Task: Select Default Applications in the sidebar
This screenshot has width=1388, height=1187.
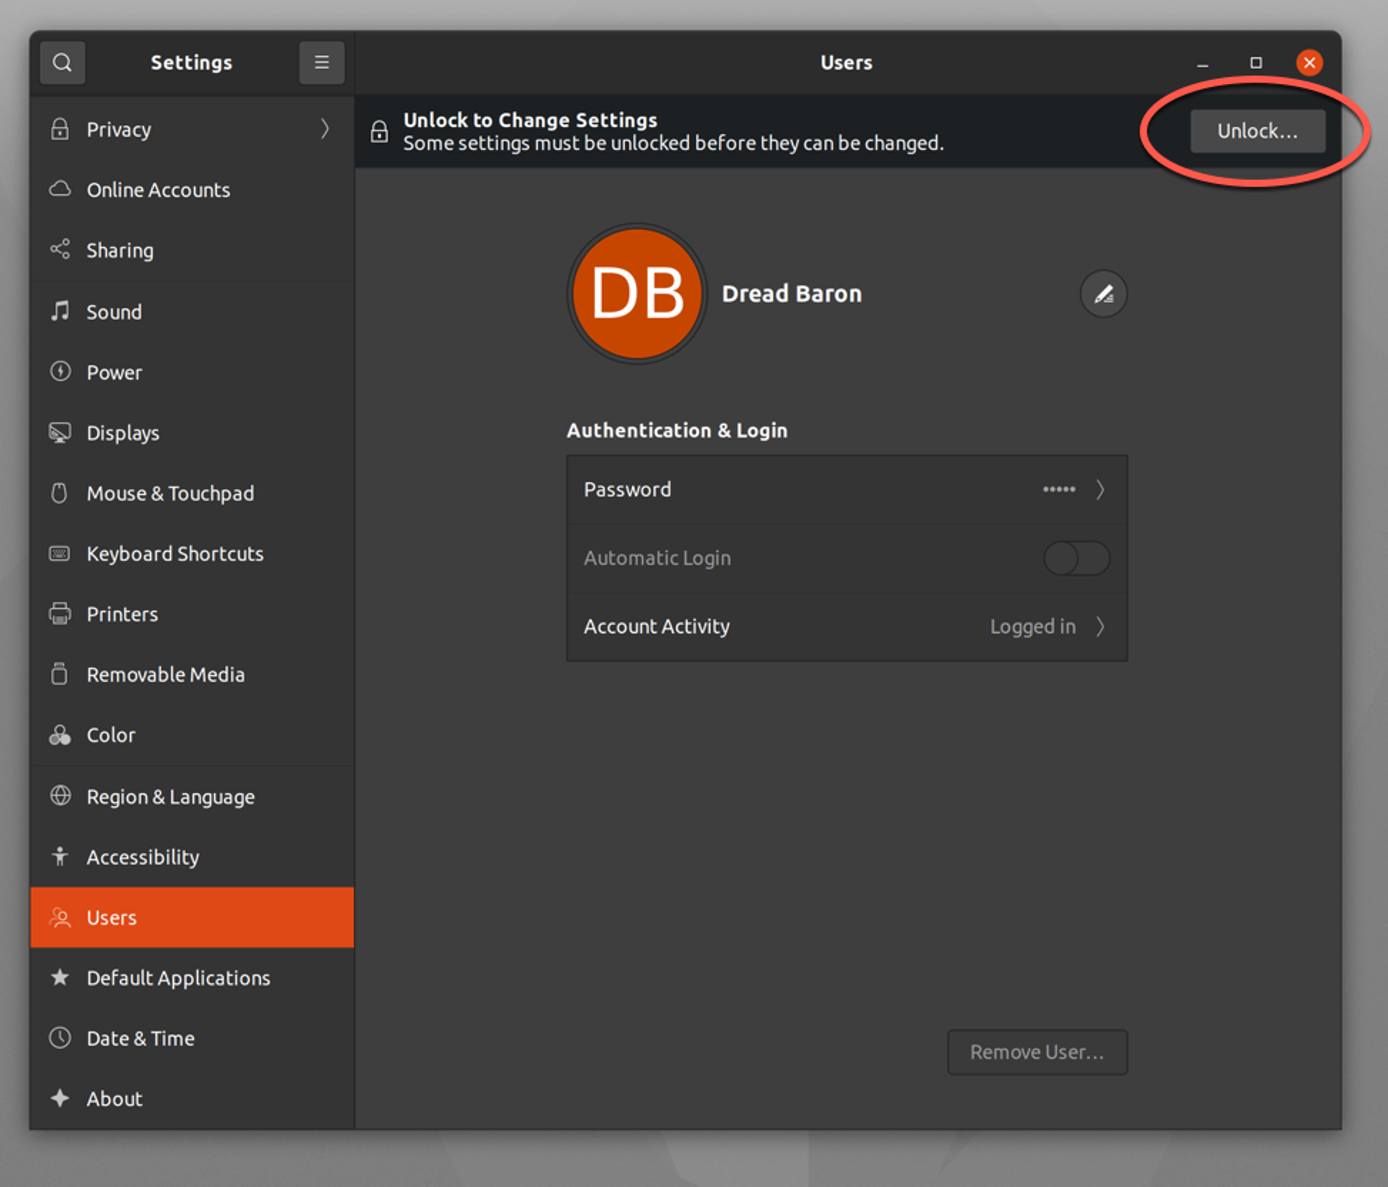Action: (x=178, y=977)
